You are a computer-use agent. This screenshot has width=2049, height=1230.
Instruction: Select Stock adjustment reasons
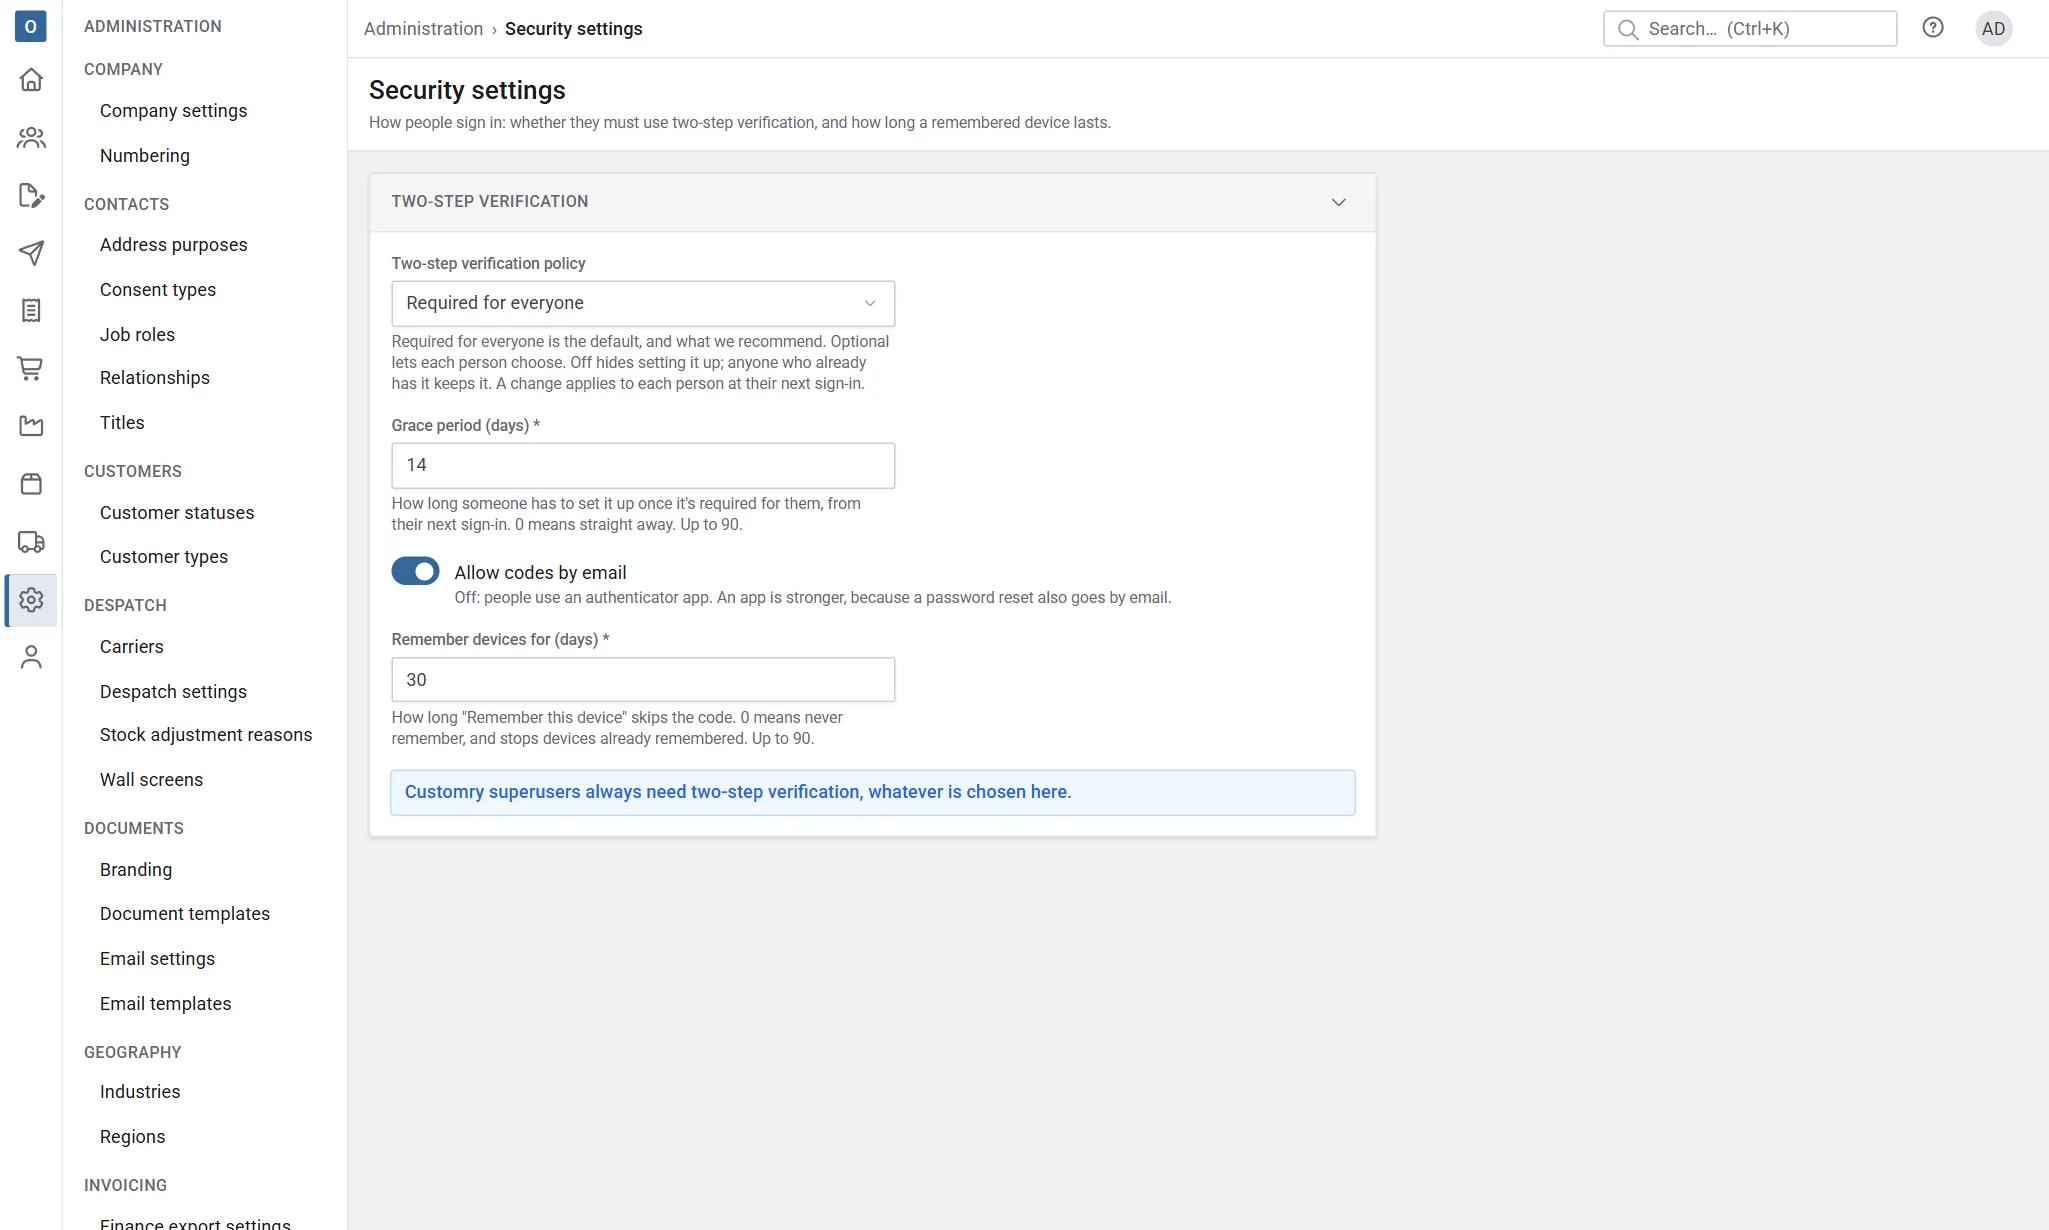tap(206, 735)
